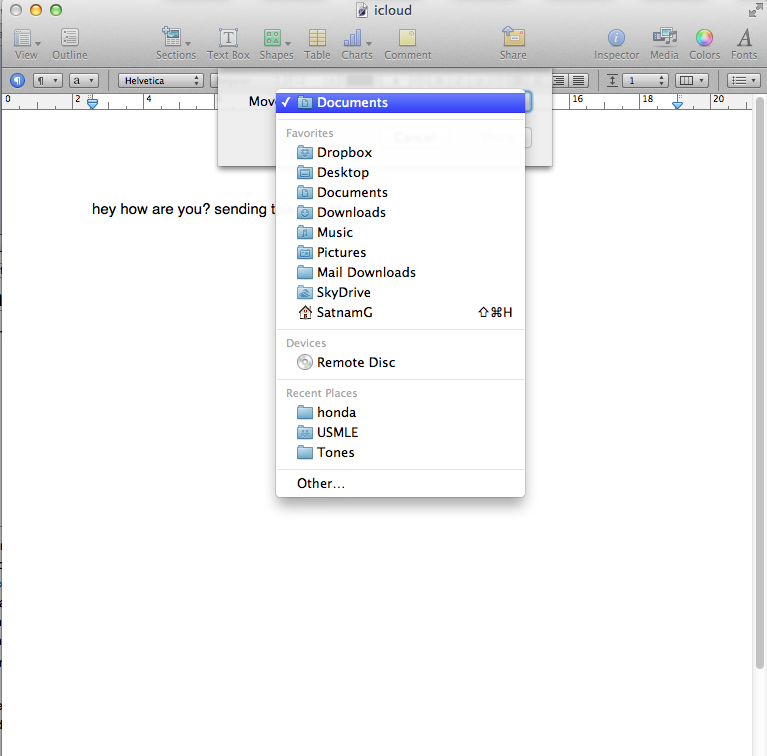This screenshot has width=767, height=756.
Task: Click the Share toolbar icon
Action: point(513,43)
